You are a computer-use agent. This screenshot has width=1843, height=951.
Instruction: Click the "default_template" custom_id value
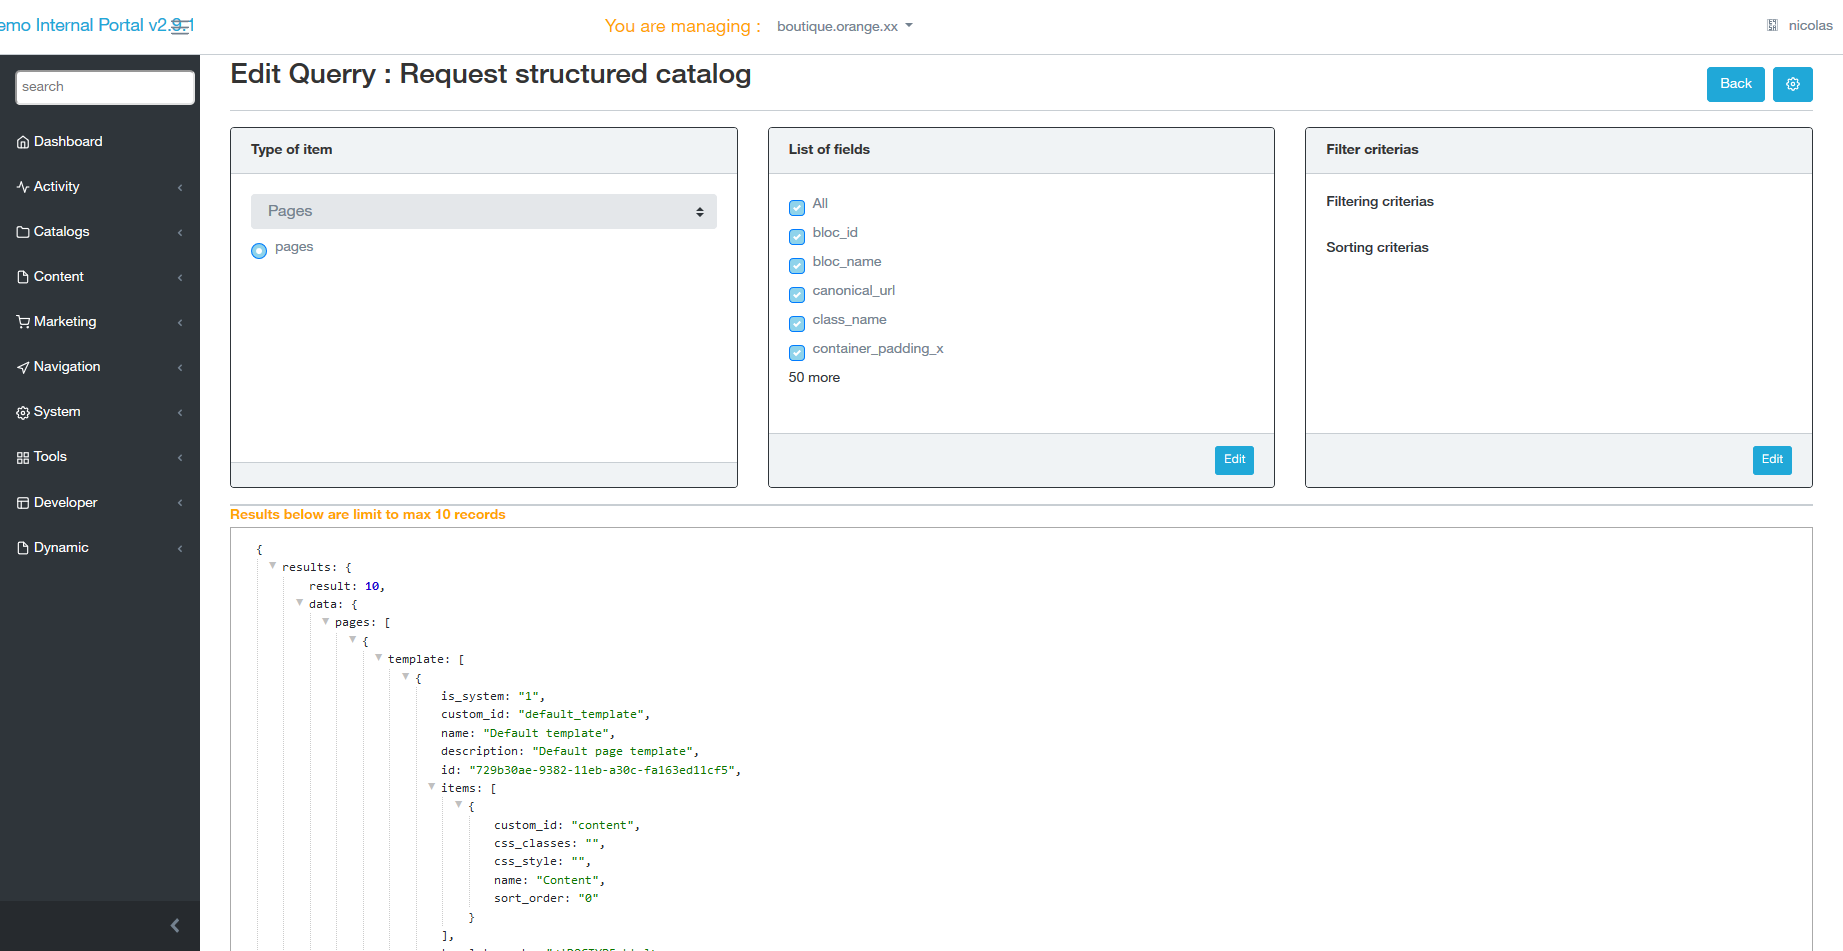tap(582, 714)
